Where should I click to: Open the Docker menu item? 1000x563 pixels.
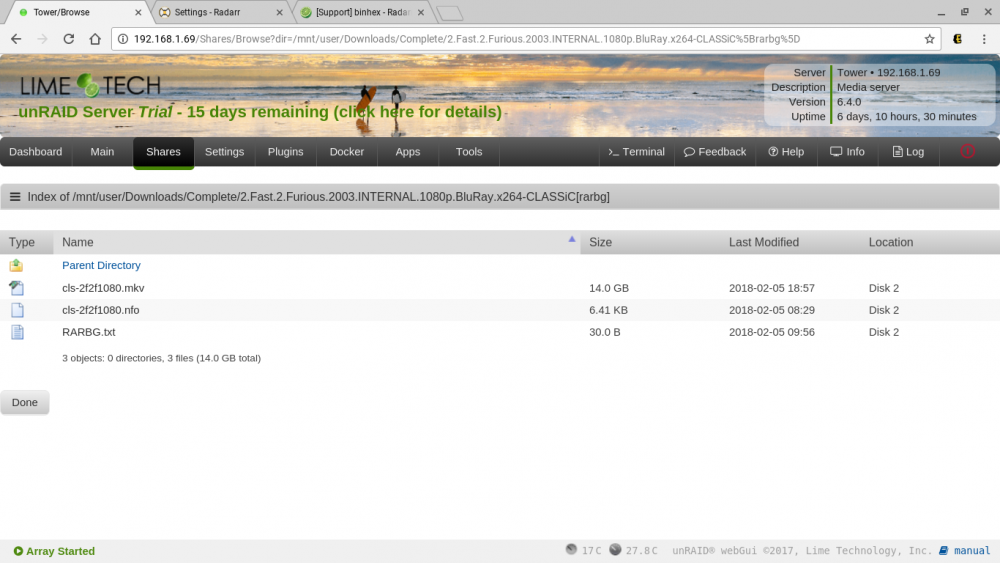[347, 152]
